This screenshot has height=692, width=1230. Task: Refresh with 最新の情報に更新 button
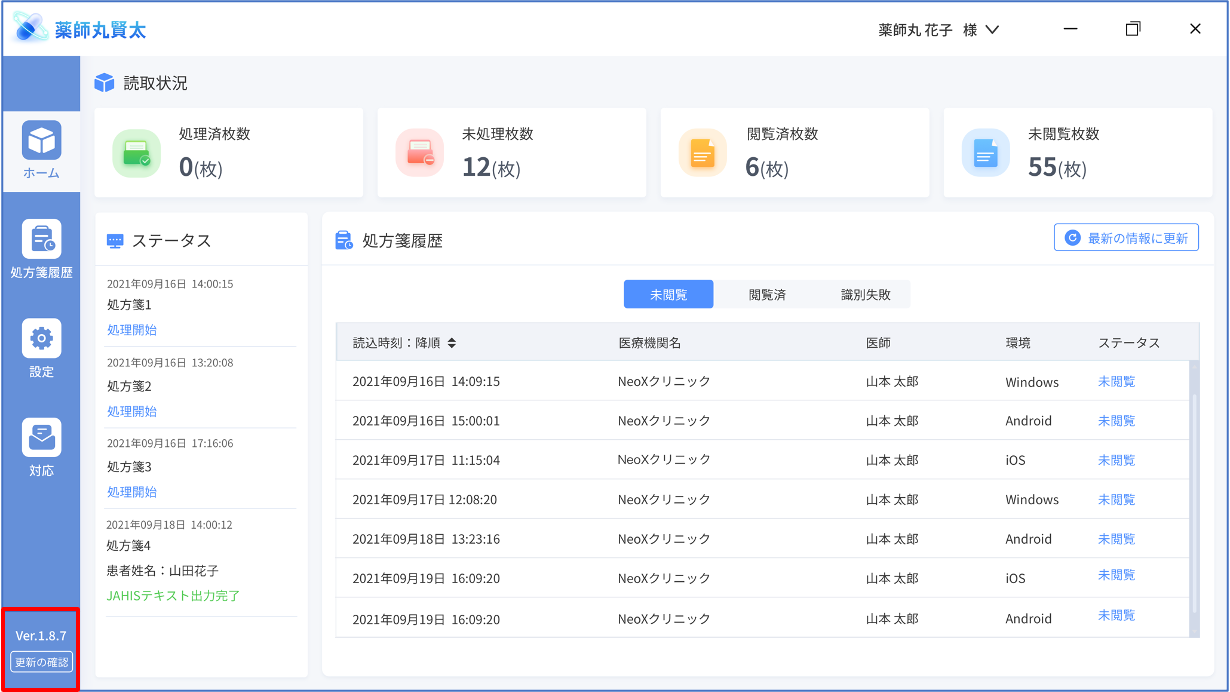(x=1126, y=238)
